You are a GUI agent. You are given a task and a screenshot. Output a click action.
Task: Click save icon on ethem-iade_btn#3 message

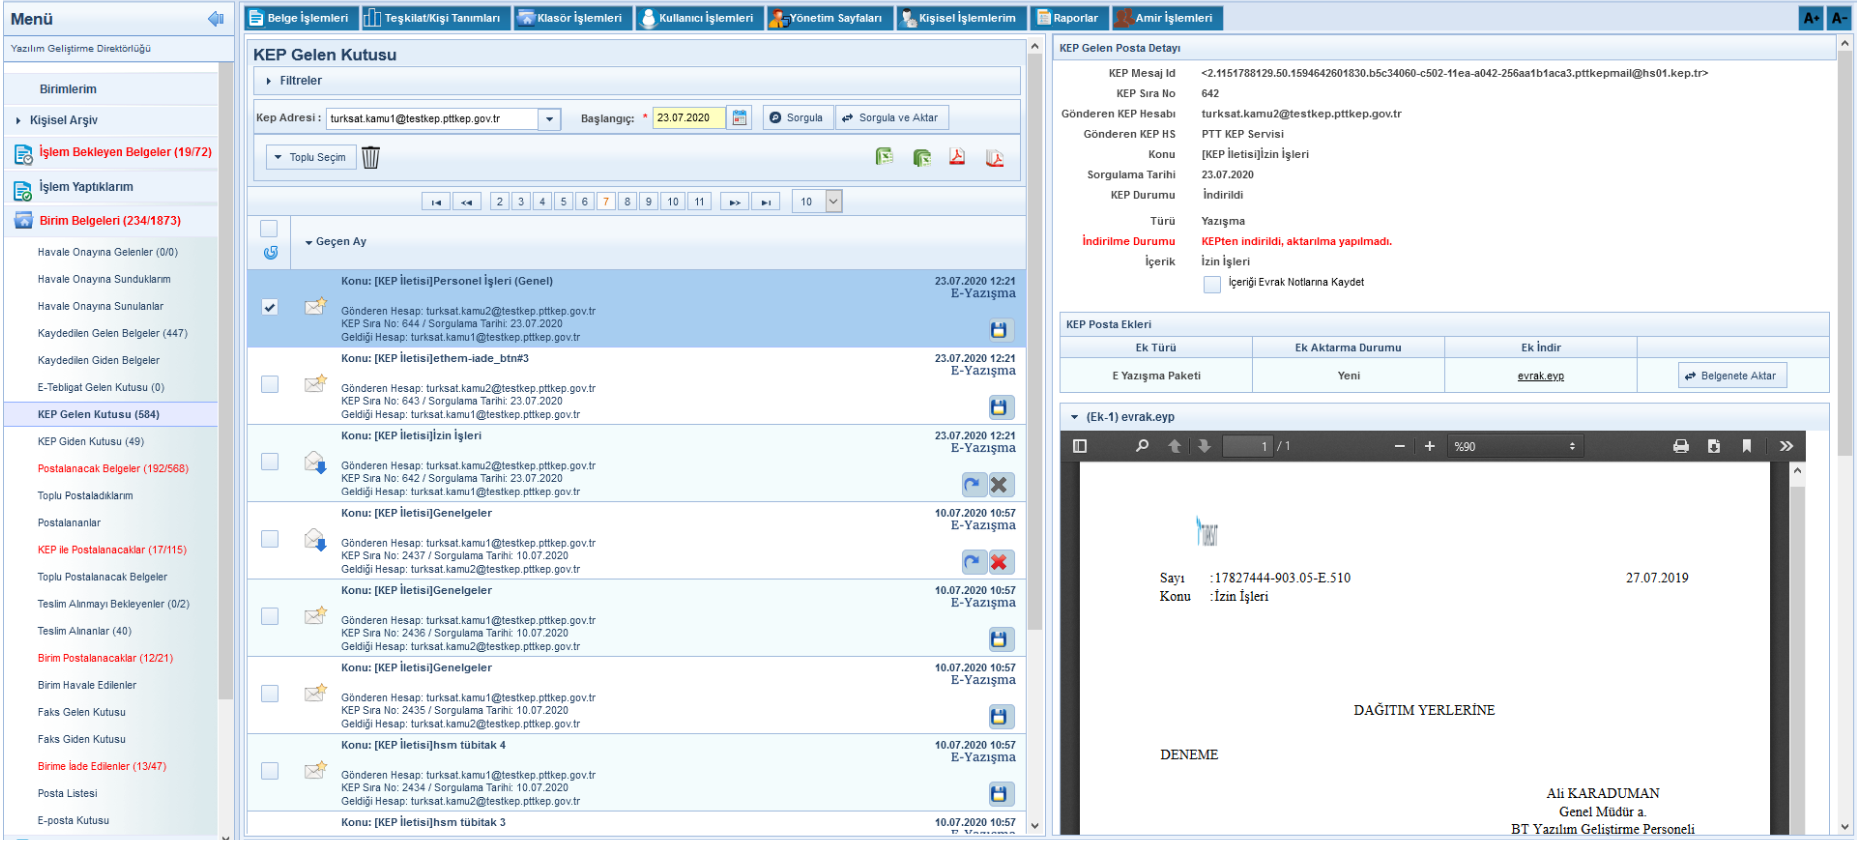(x=999, y=407)
